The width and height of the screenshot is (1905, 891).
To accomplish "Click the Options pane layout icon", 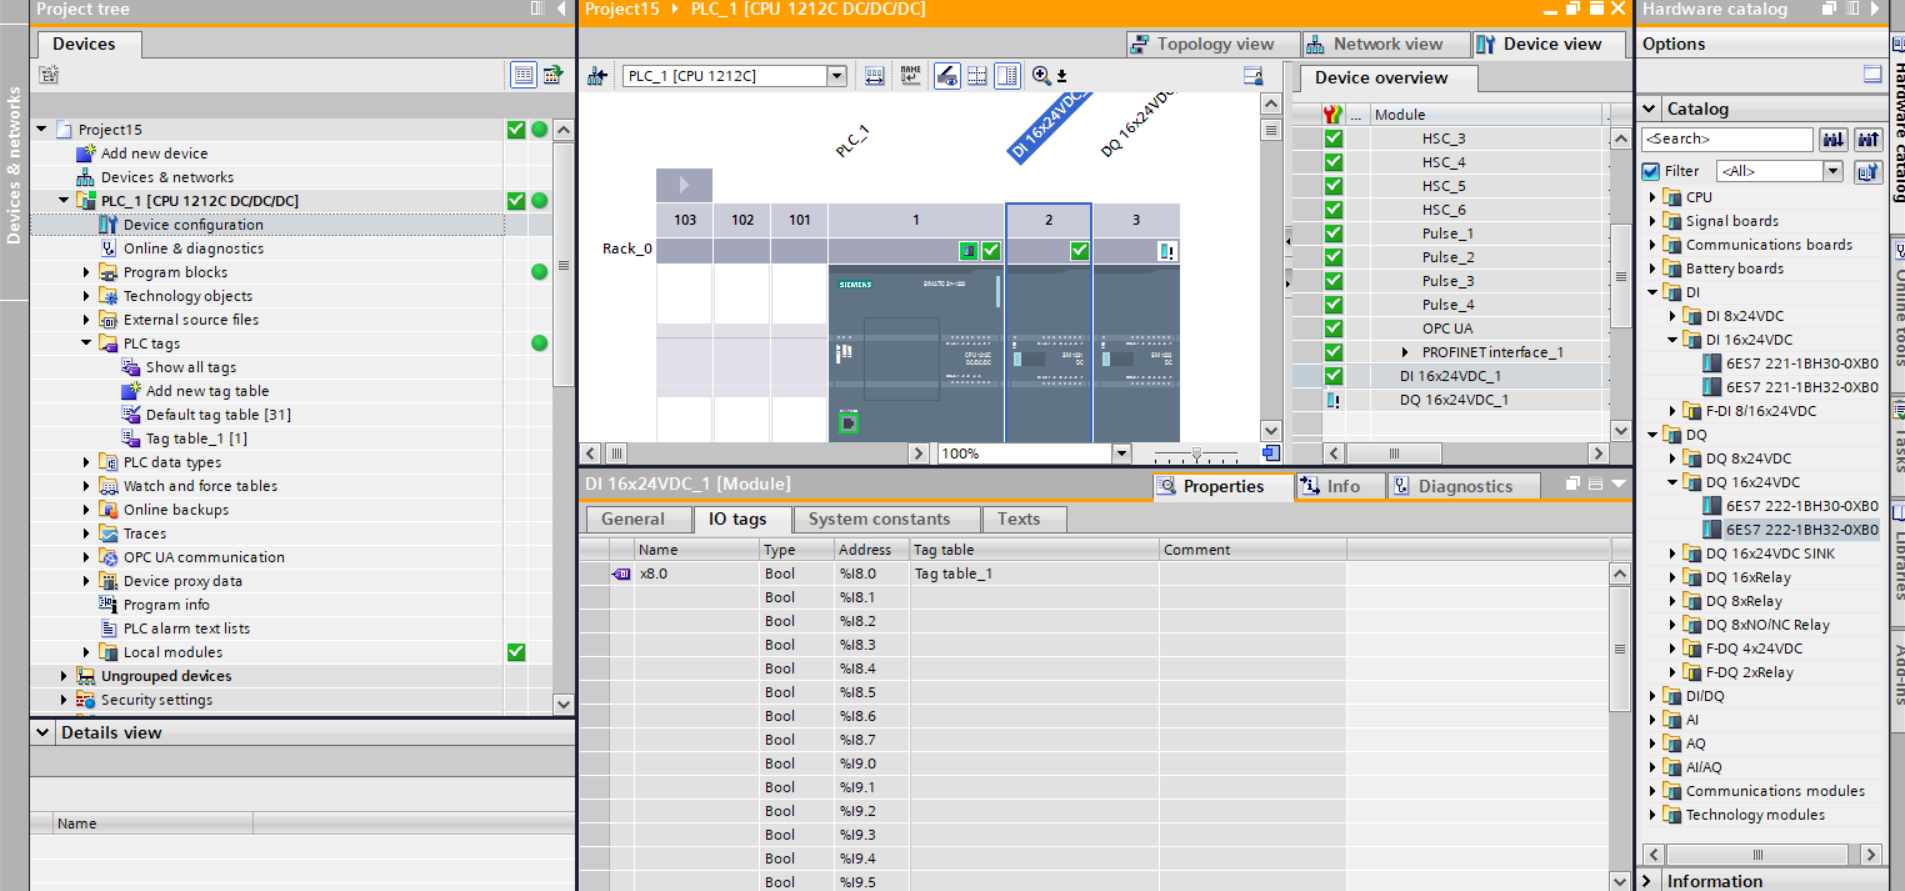I will (1872, 74).
